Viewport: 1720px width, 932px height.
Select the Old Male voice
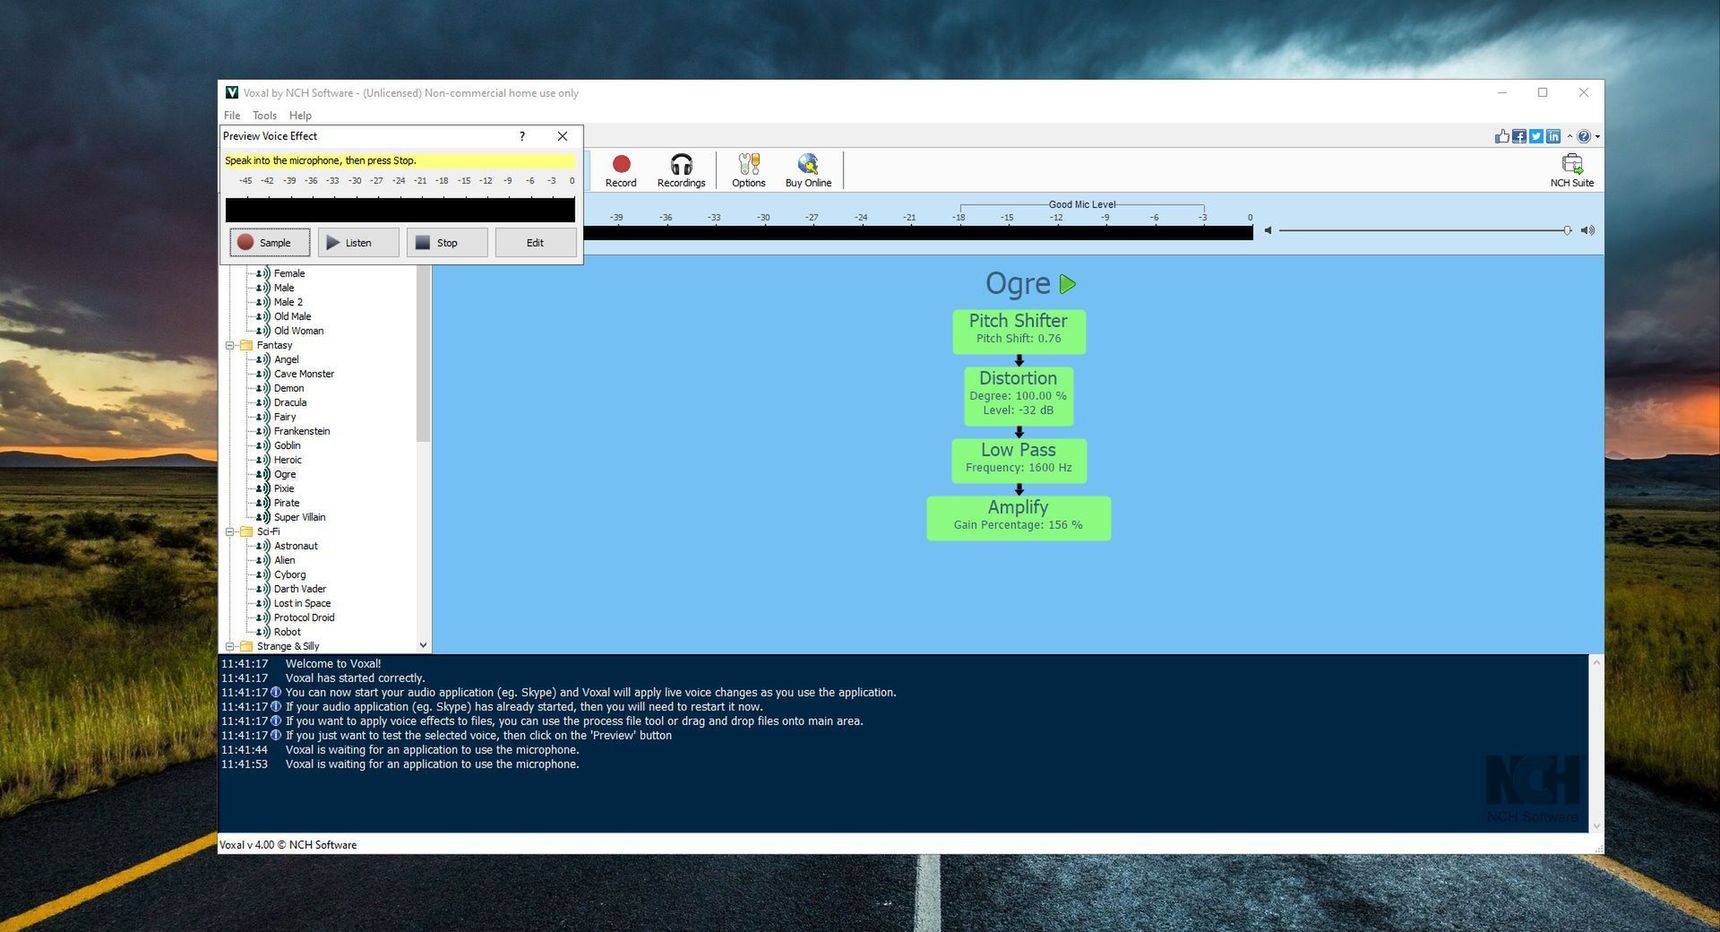click(x=292, y=317)
